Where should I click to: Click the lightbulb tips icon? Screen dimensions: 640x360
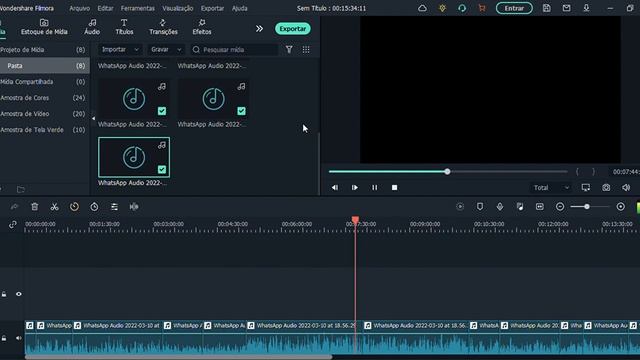pyautogui.click(x=442, y=8)
